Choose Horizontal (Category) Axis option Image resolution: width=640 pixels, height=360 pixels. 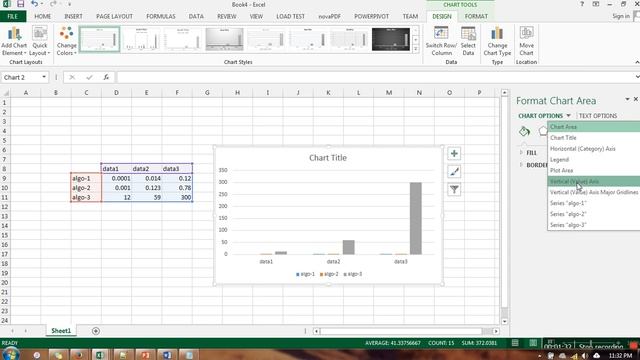click(x=594, y=149)
